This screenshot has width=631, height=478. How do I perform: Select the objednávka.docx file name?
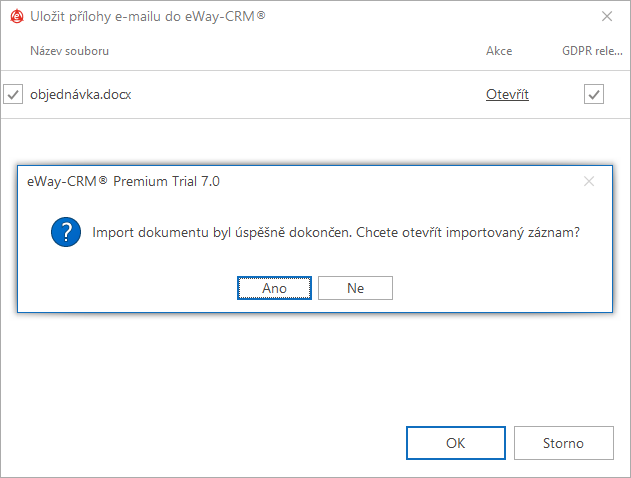(x=80, y=95)
